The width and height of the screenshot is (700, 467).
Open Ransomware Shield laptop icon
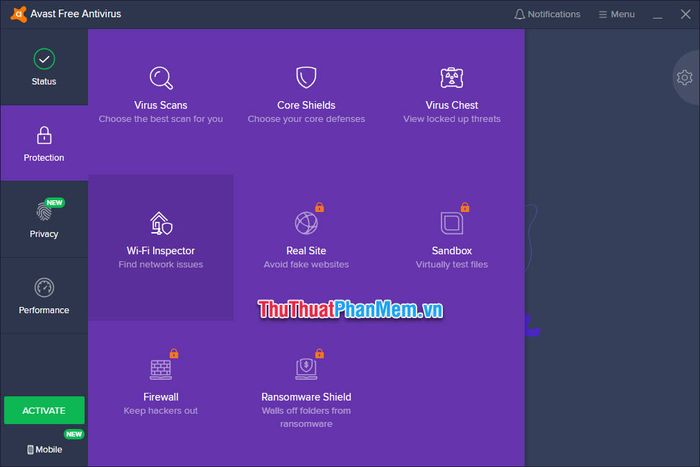click(306, 369)
